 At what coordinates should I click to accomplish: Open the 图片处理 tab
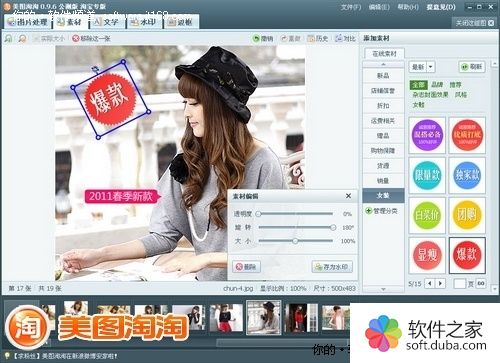click(27, 22)
